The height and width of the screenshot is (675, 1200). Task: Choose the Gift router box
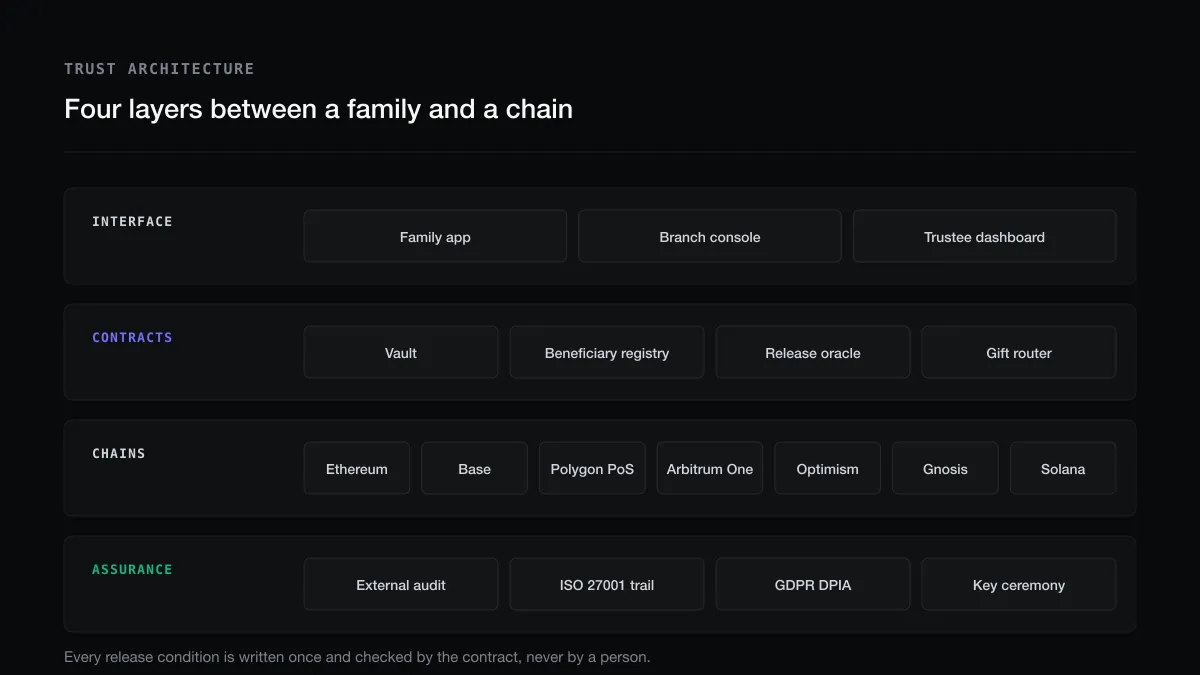[x=1019, y=353]
